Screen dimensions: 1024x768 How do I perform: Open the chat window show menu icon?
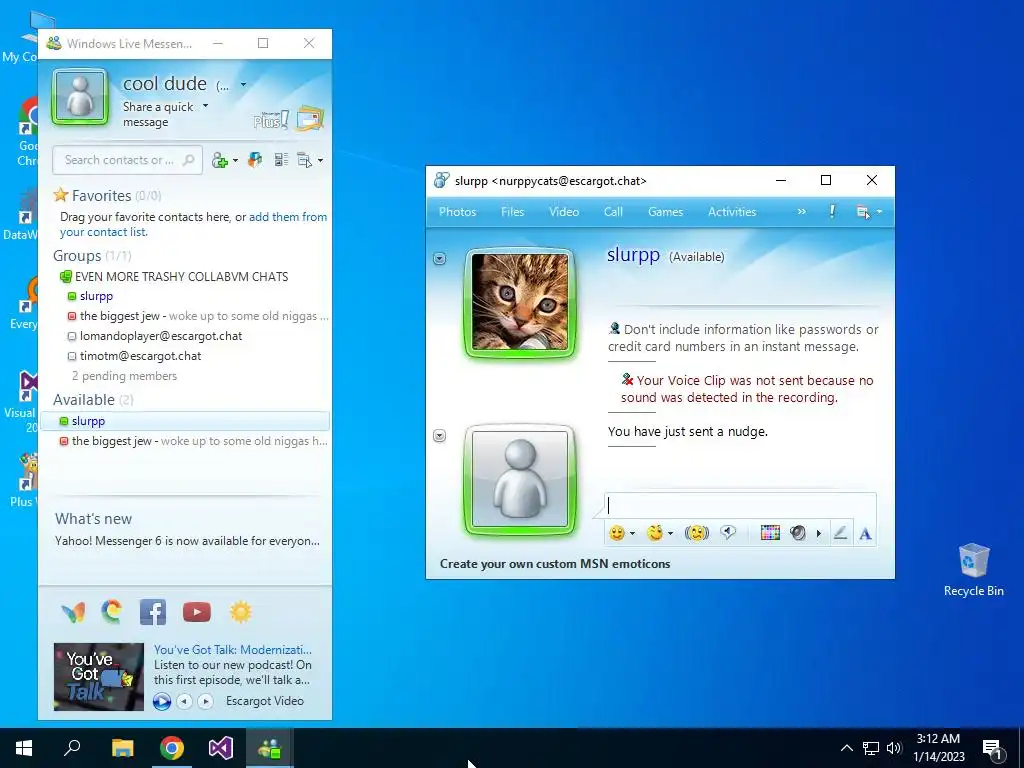click(x=863, y=212)
